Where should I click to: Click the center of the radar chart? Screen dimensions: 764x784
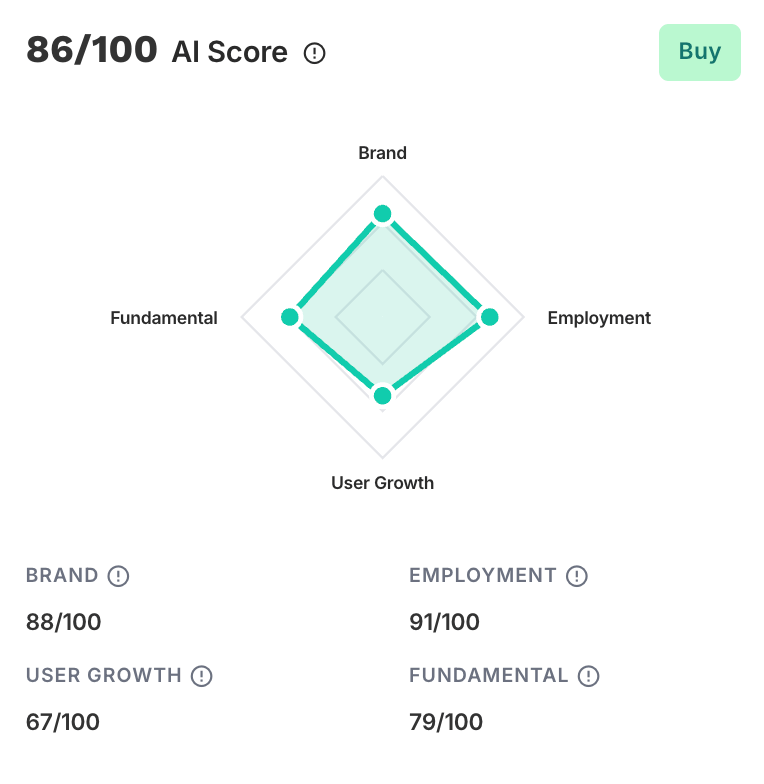tap(382, 317)
